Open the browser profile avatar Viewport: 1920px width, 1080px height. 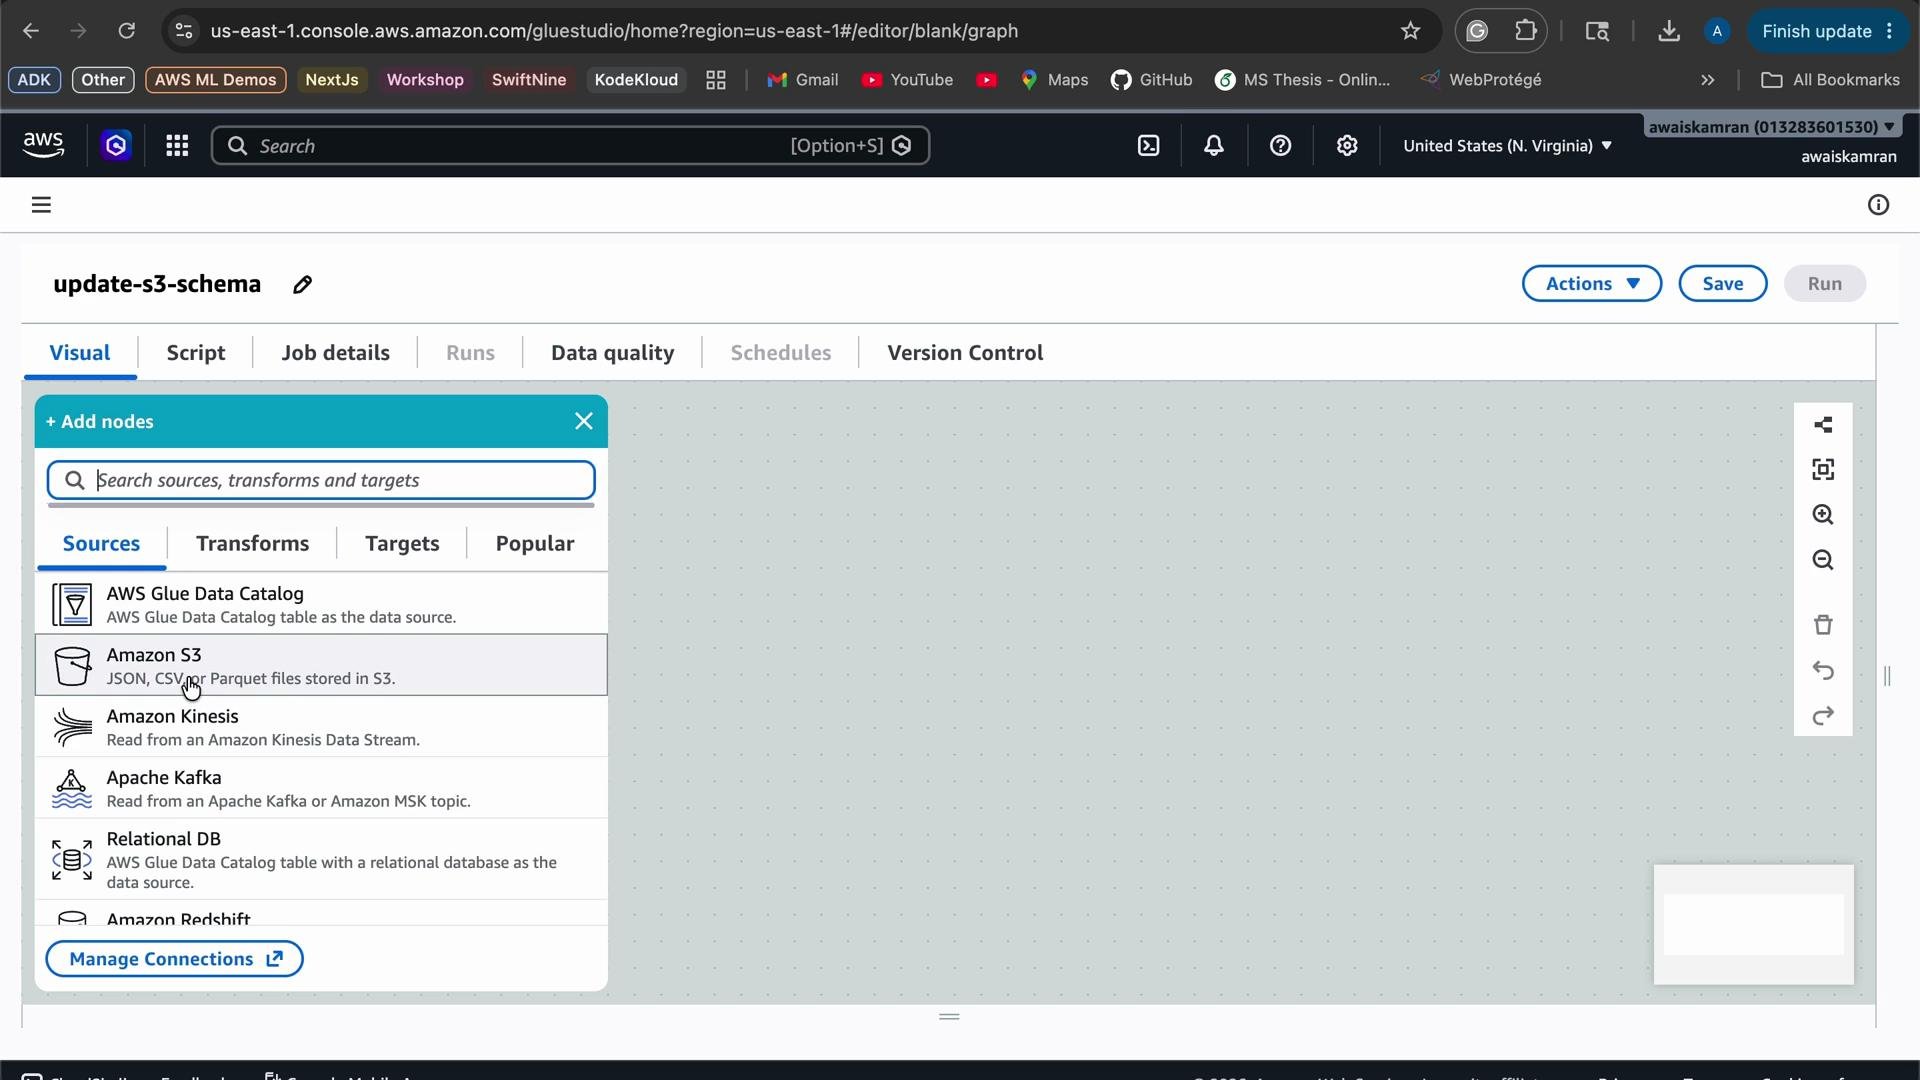pos(1717,31)
